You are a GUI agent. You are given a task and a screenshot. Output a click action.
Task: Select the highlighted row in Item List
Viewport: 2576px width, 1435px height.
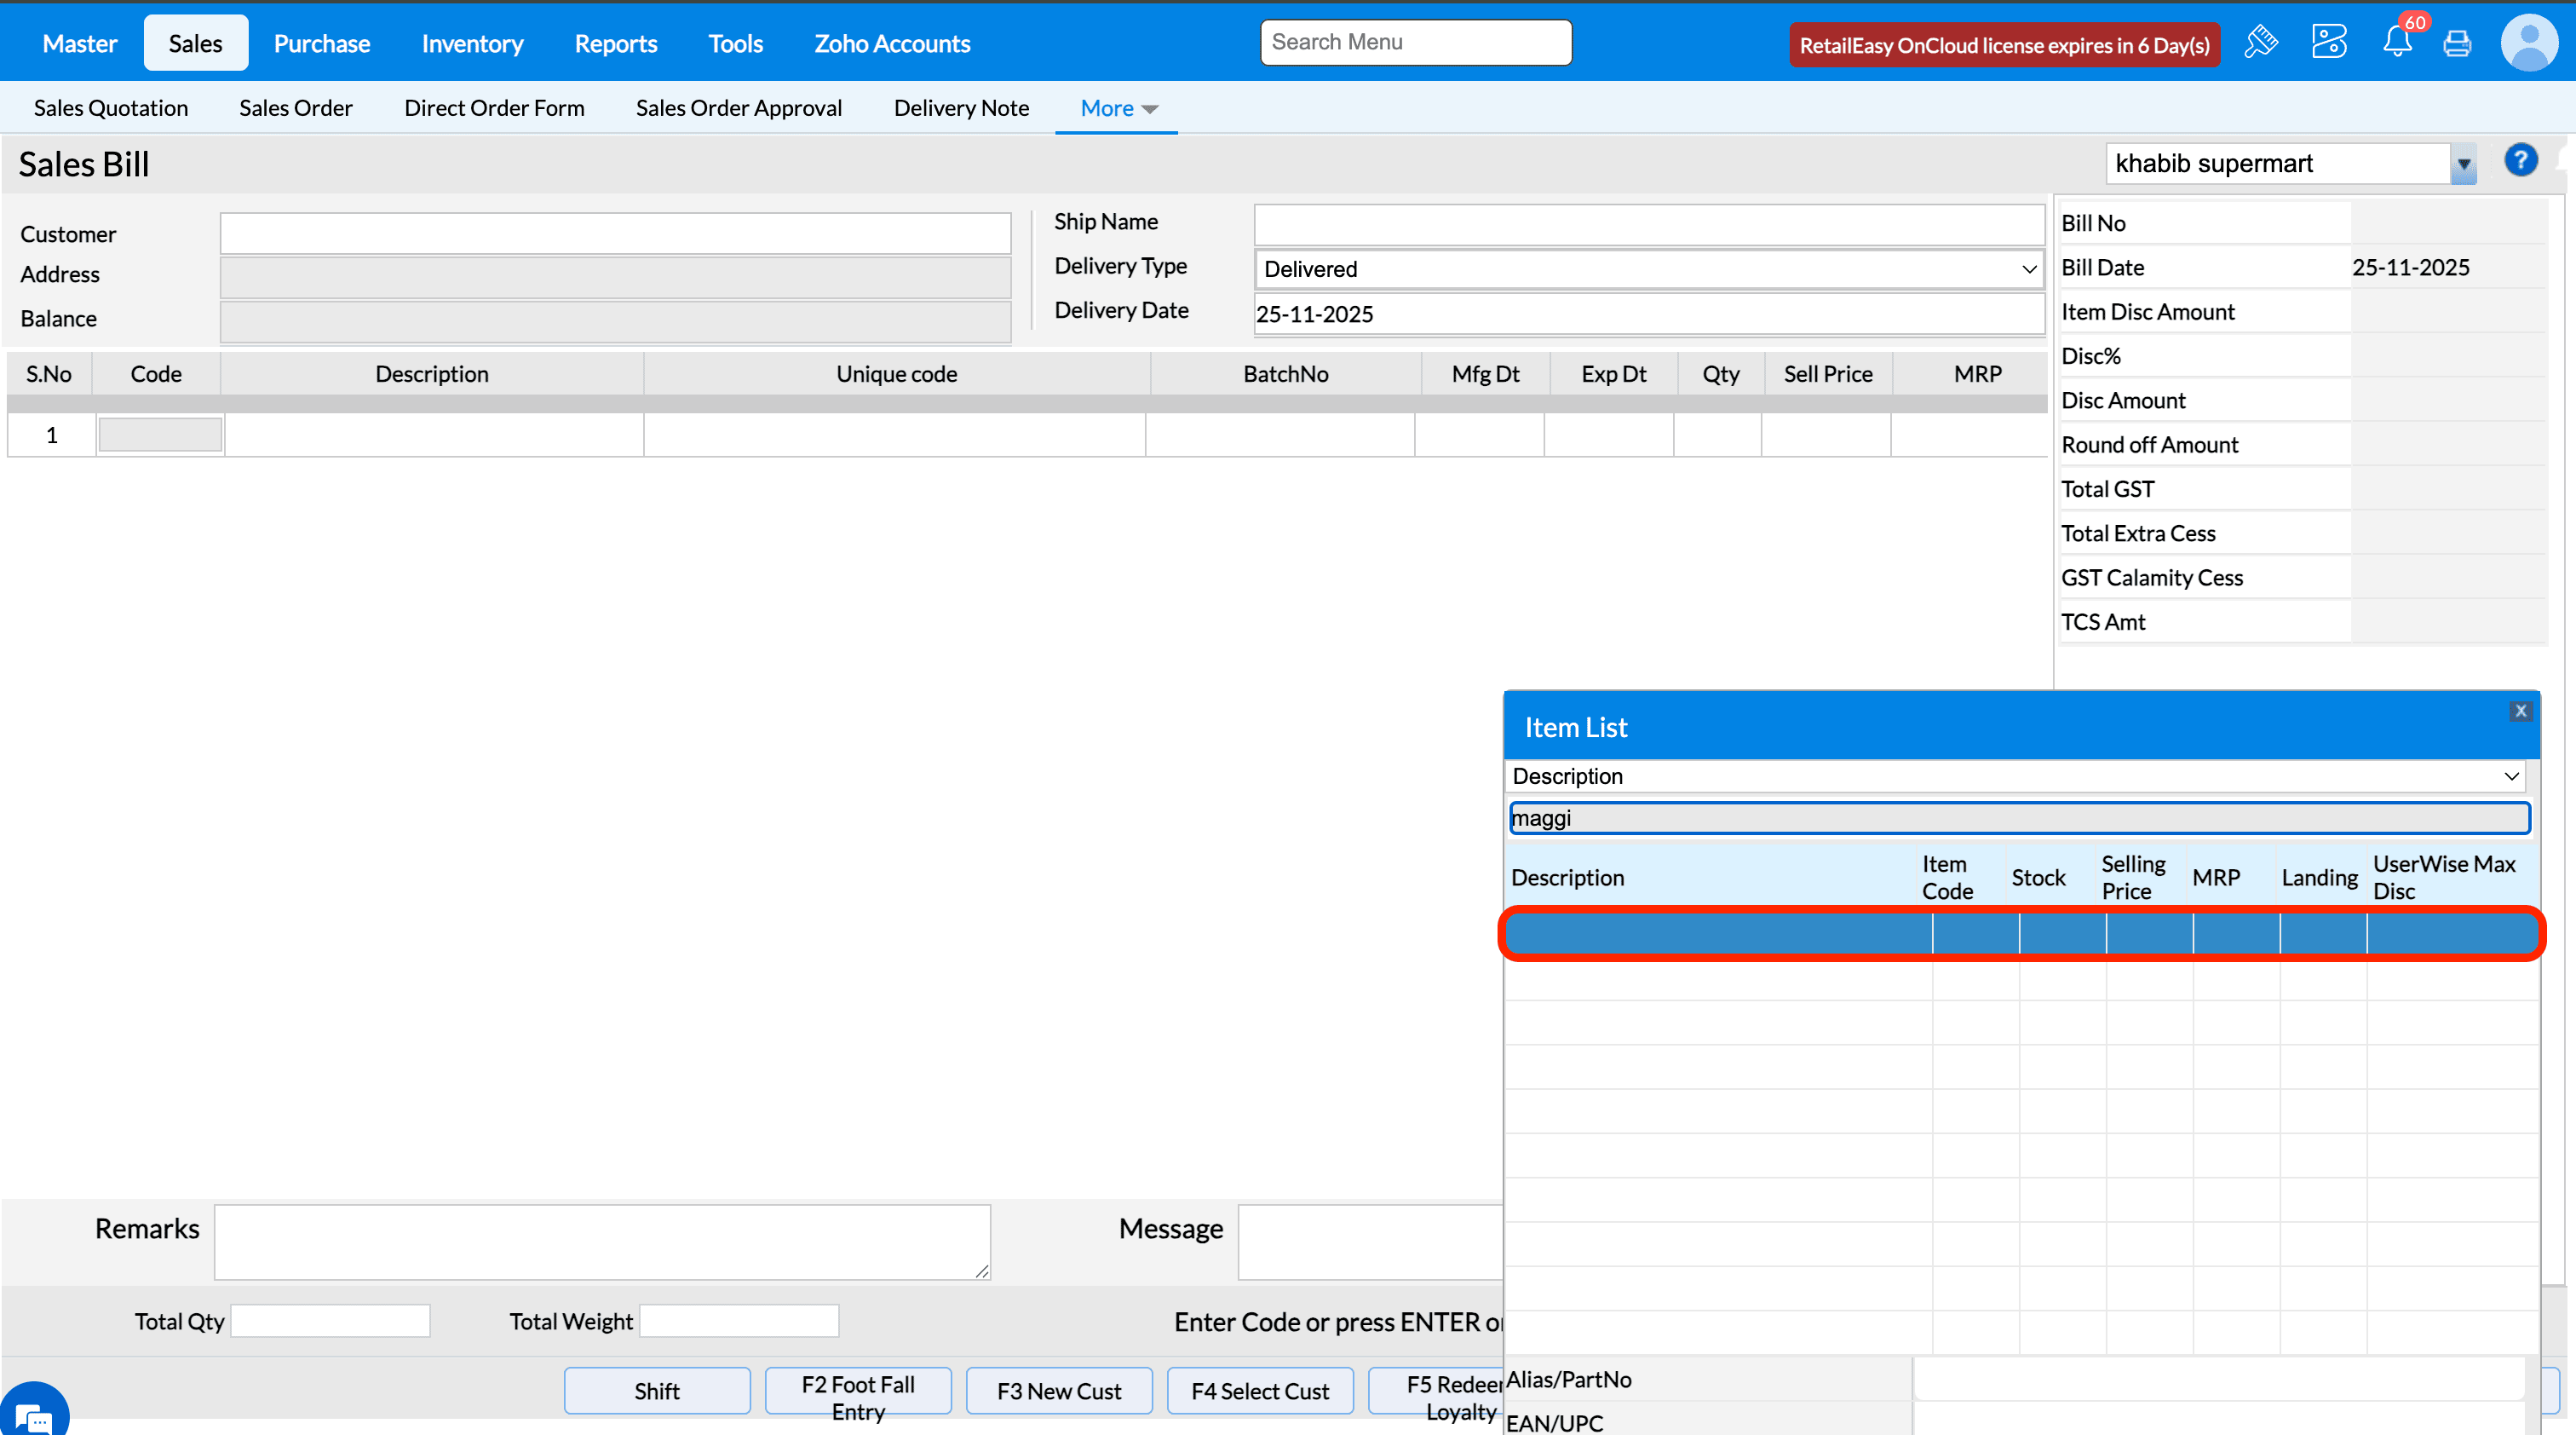tap(2020, 934)
